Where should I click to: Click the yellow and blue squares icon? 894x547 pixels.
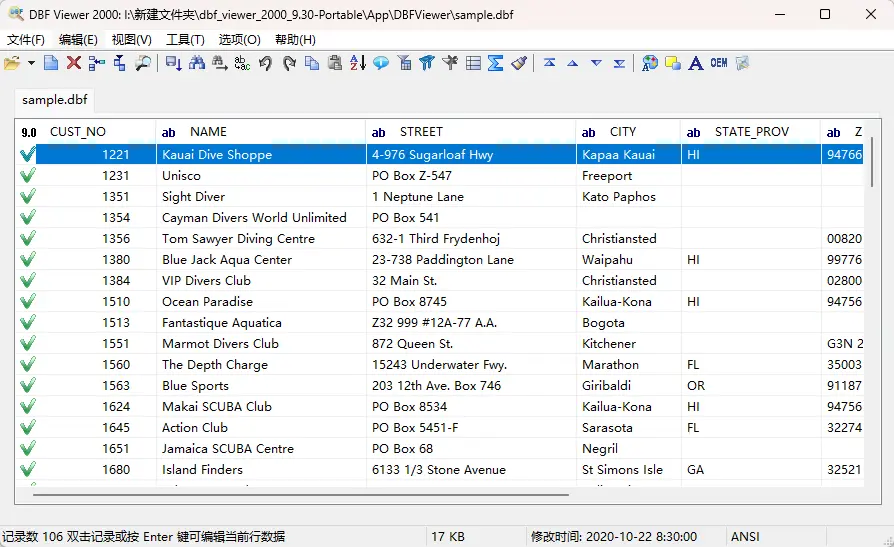point(673,63)
